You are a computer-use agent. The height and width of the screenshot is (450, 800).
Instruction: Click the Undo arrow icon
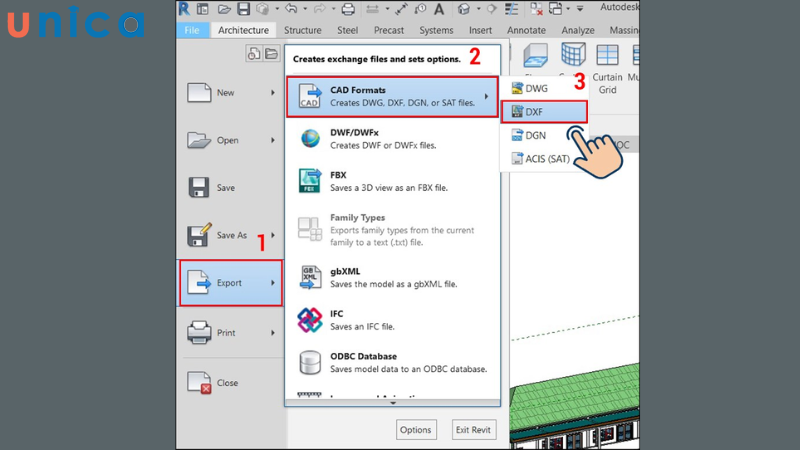click(291, 8)
